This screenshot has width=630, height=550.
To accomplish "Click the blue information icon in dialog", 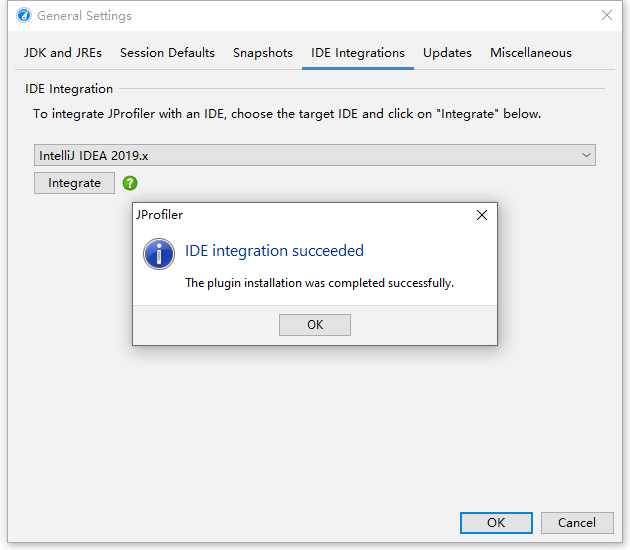I will click(159, 253).
